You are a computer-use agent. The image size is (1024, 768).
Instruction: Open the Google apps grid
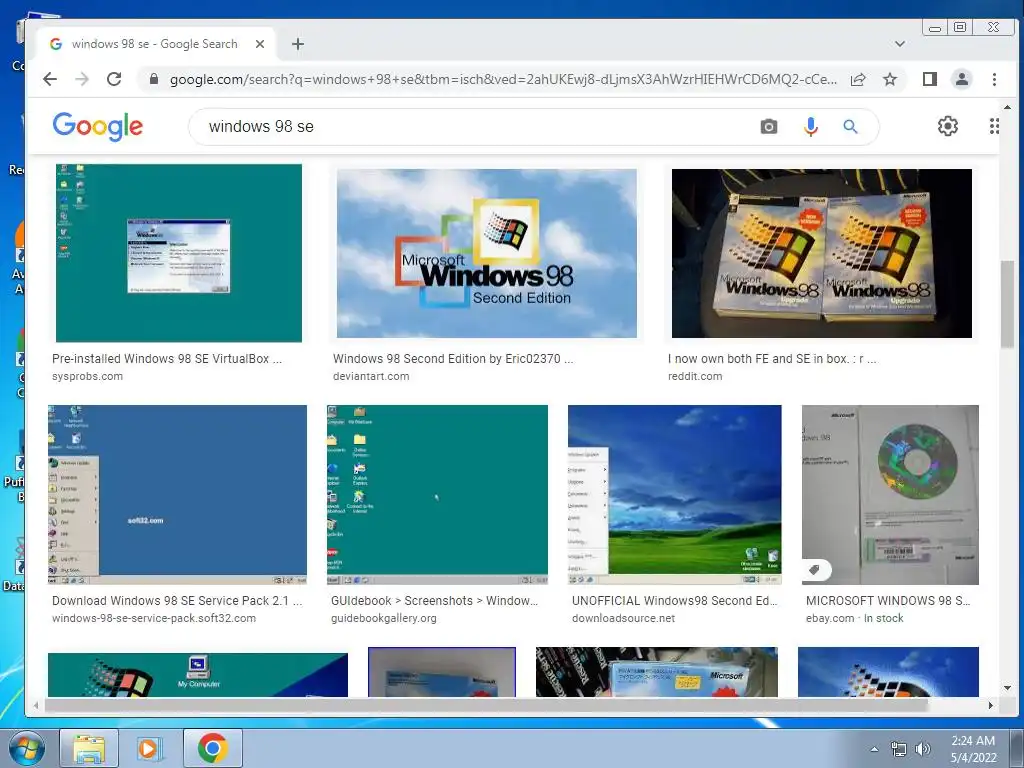coord(994,126)
